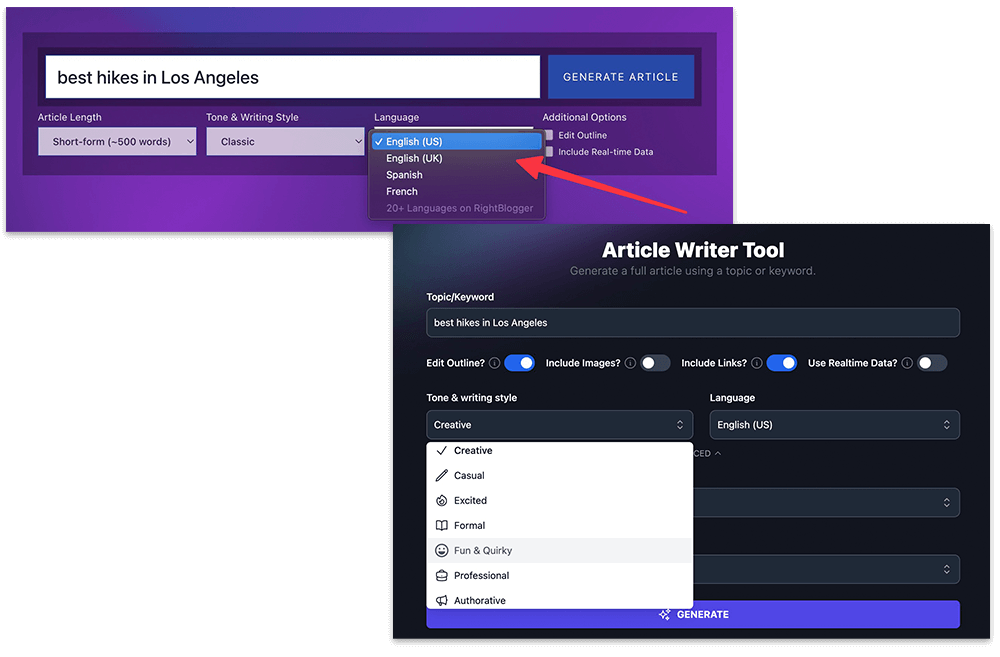The image size is (1000, 657).
Task: Click the checkmark next to Creative tone
Action: coord(441,450)
